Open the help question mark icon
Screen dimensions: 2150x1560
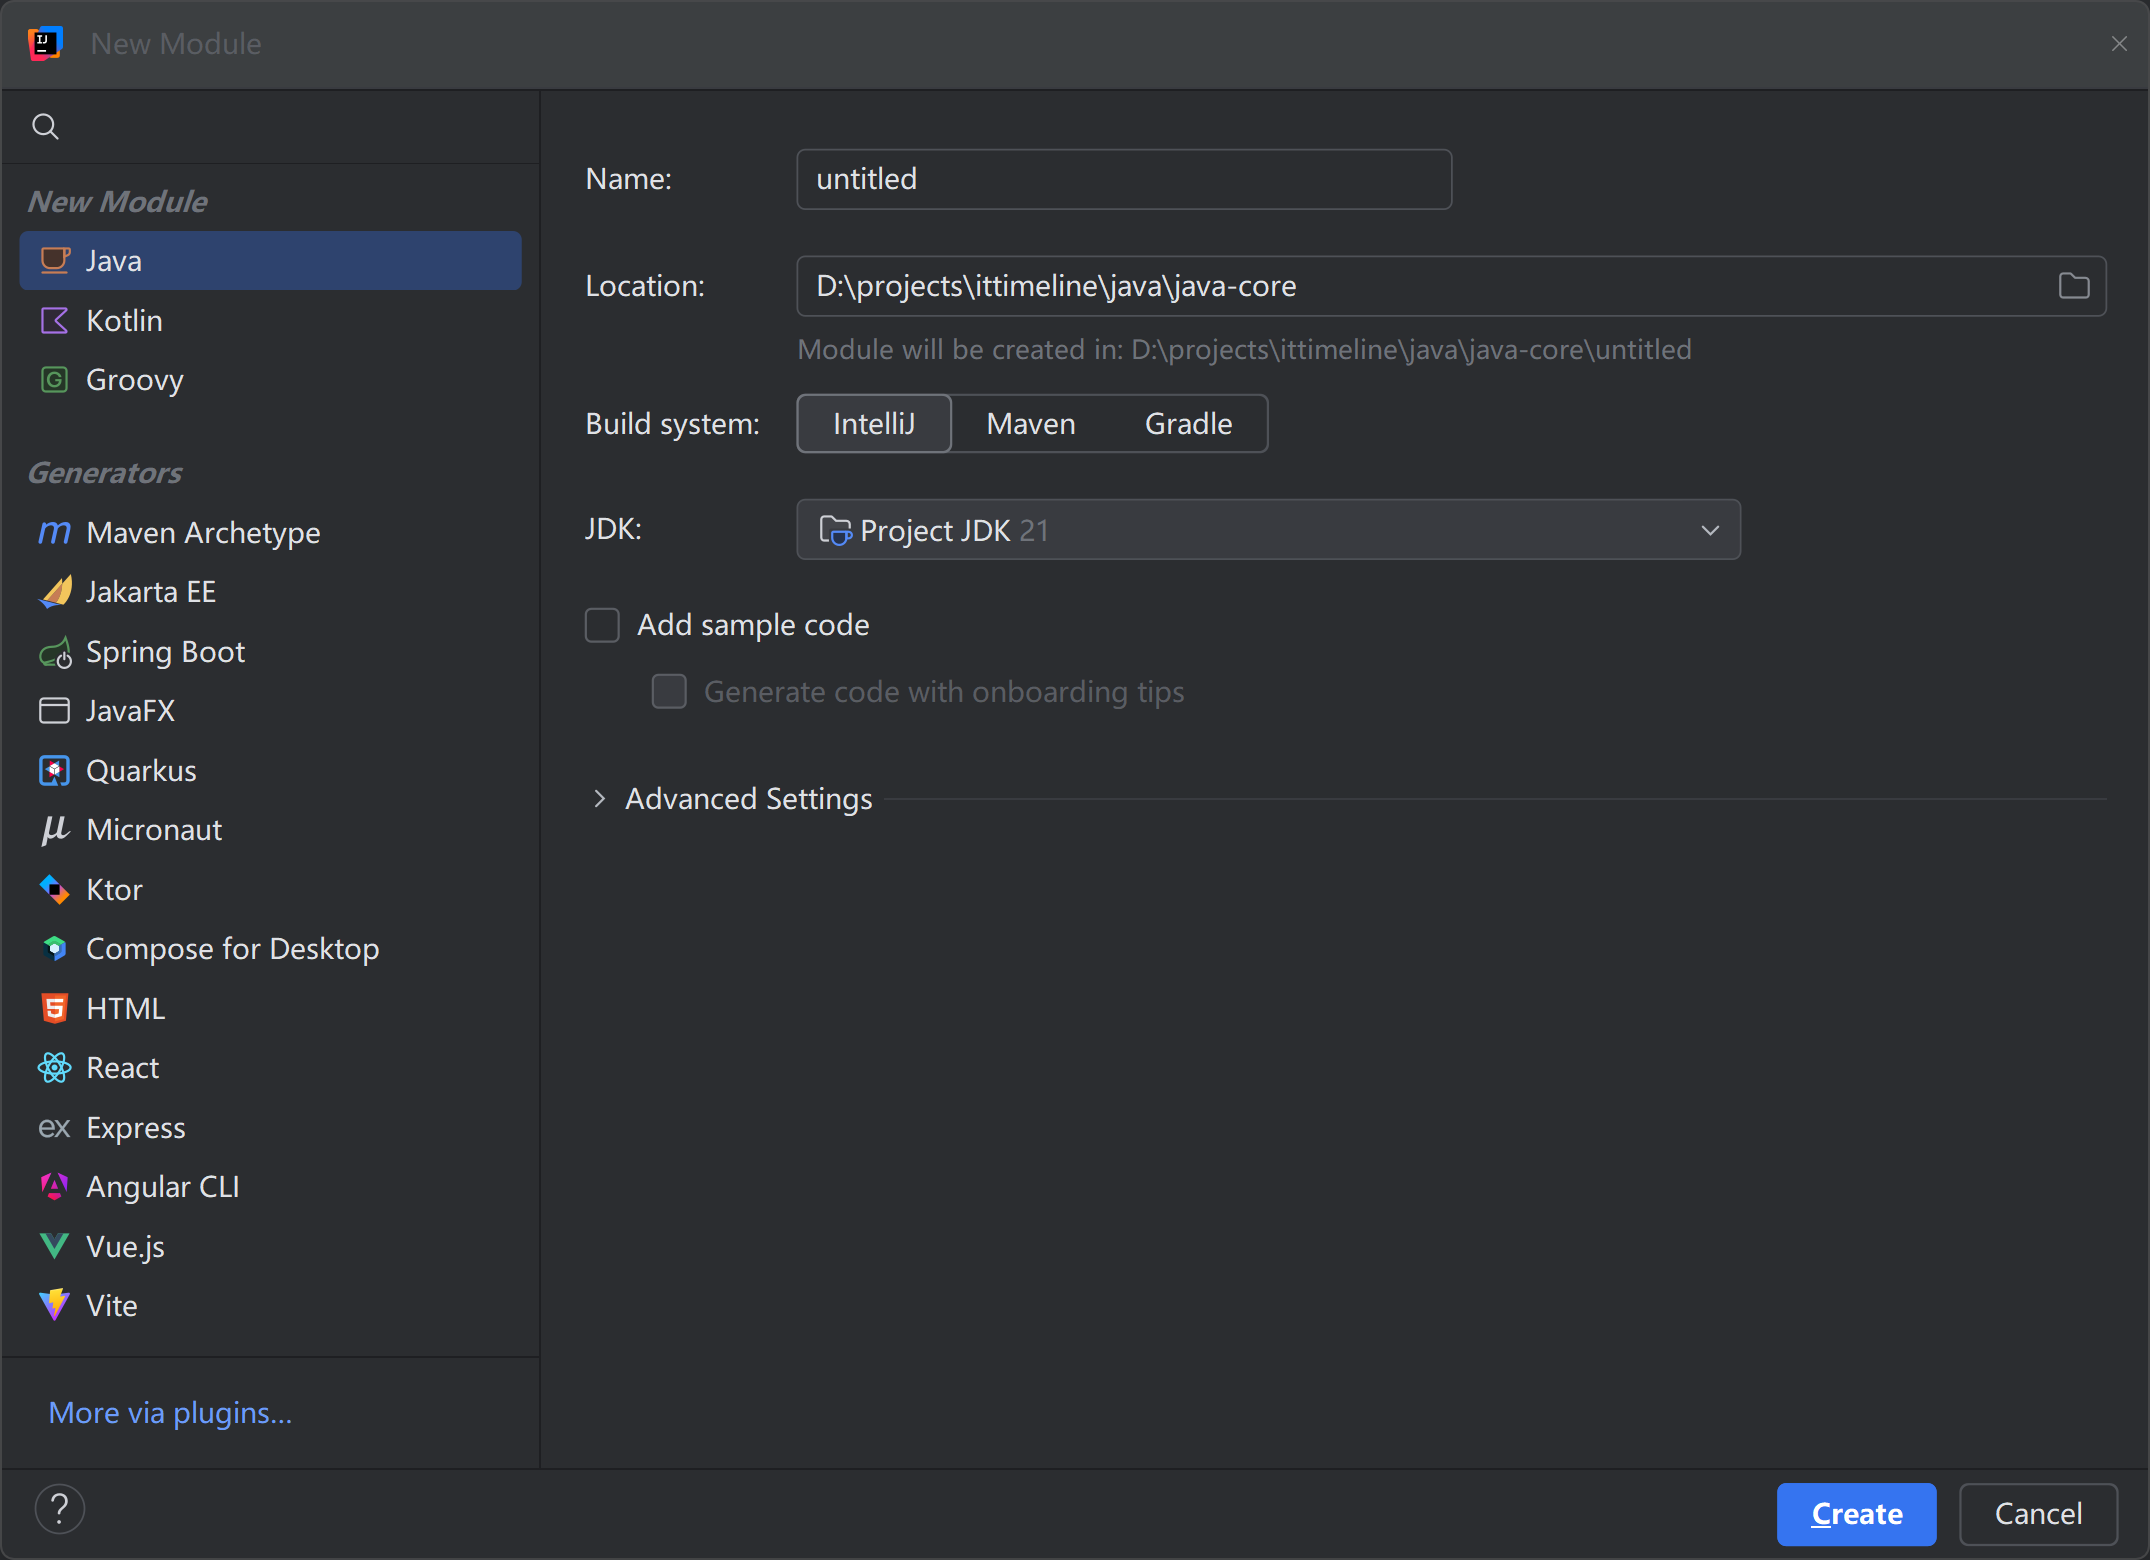click(60, 1509)
